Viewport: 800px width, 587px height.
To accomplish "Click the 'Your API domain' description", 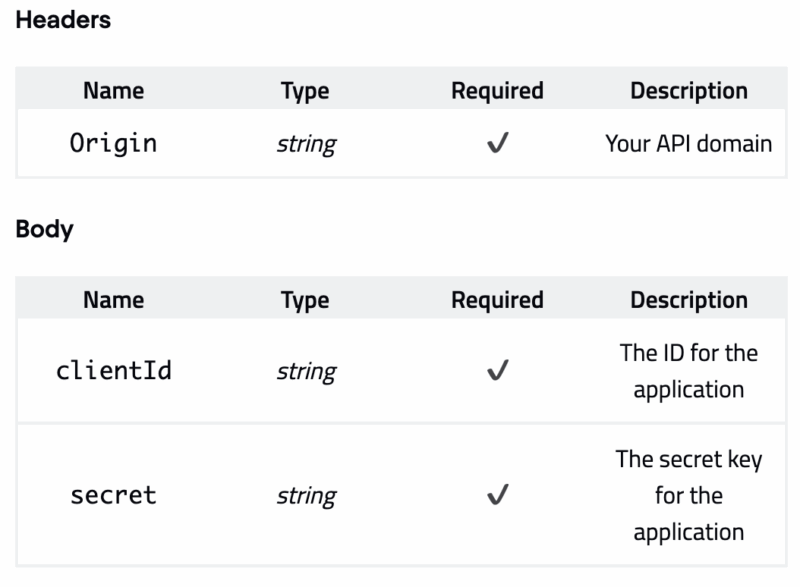I will tap(688, 143).
